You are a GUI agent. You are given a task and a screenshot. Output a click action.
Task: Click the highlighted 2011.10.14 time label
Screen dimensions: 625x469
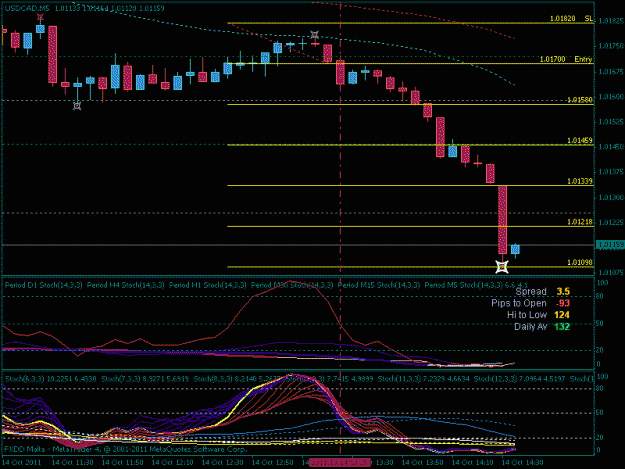(340, 462)
